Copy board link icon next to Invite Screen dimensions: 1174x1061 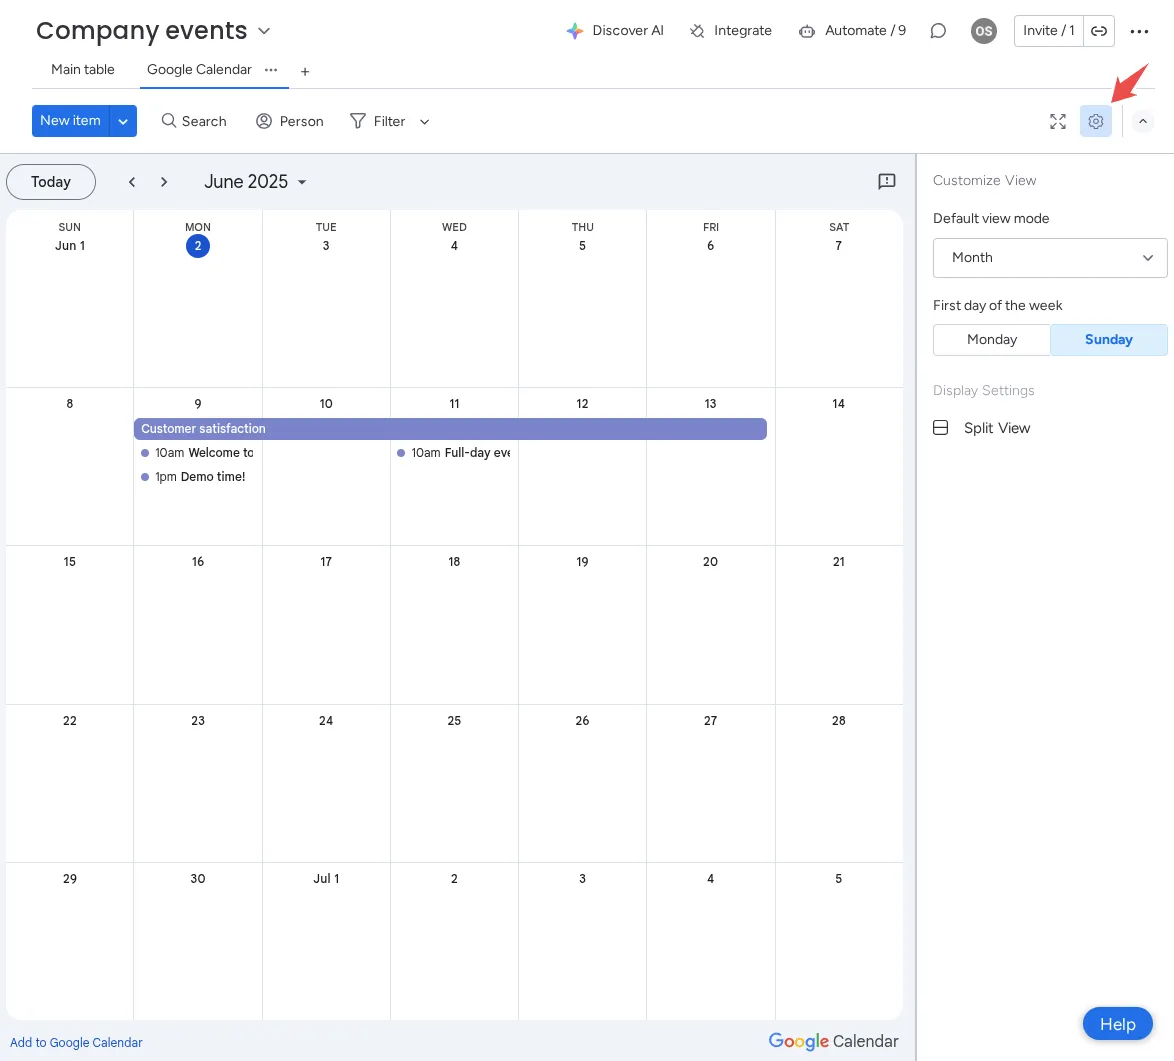click(x=1098, y=31)
